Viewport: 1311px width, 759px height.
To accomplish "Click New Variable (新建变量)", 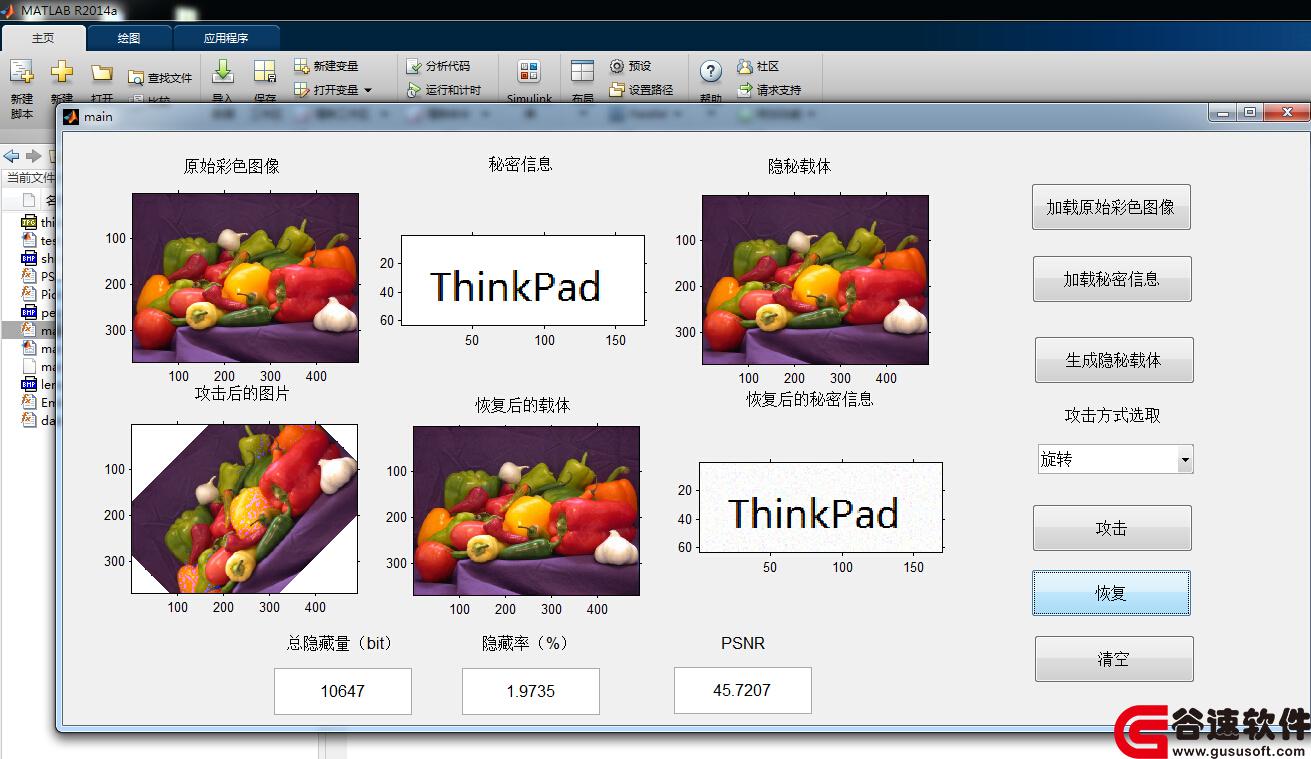I will coord(326,66).
